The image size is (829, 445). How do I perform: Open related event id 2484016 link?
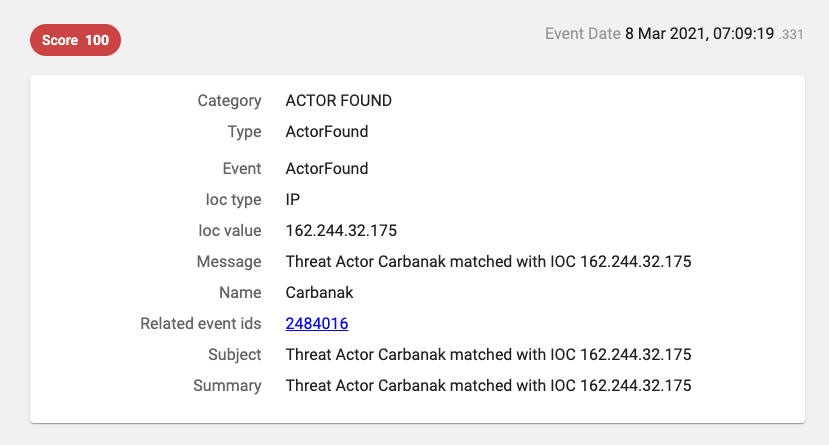(317, 323)
